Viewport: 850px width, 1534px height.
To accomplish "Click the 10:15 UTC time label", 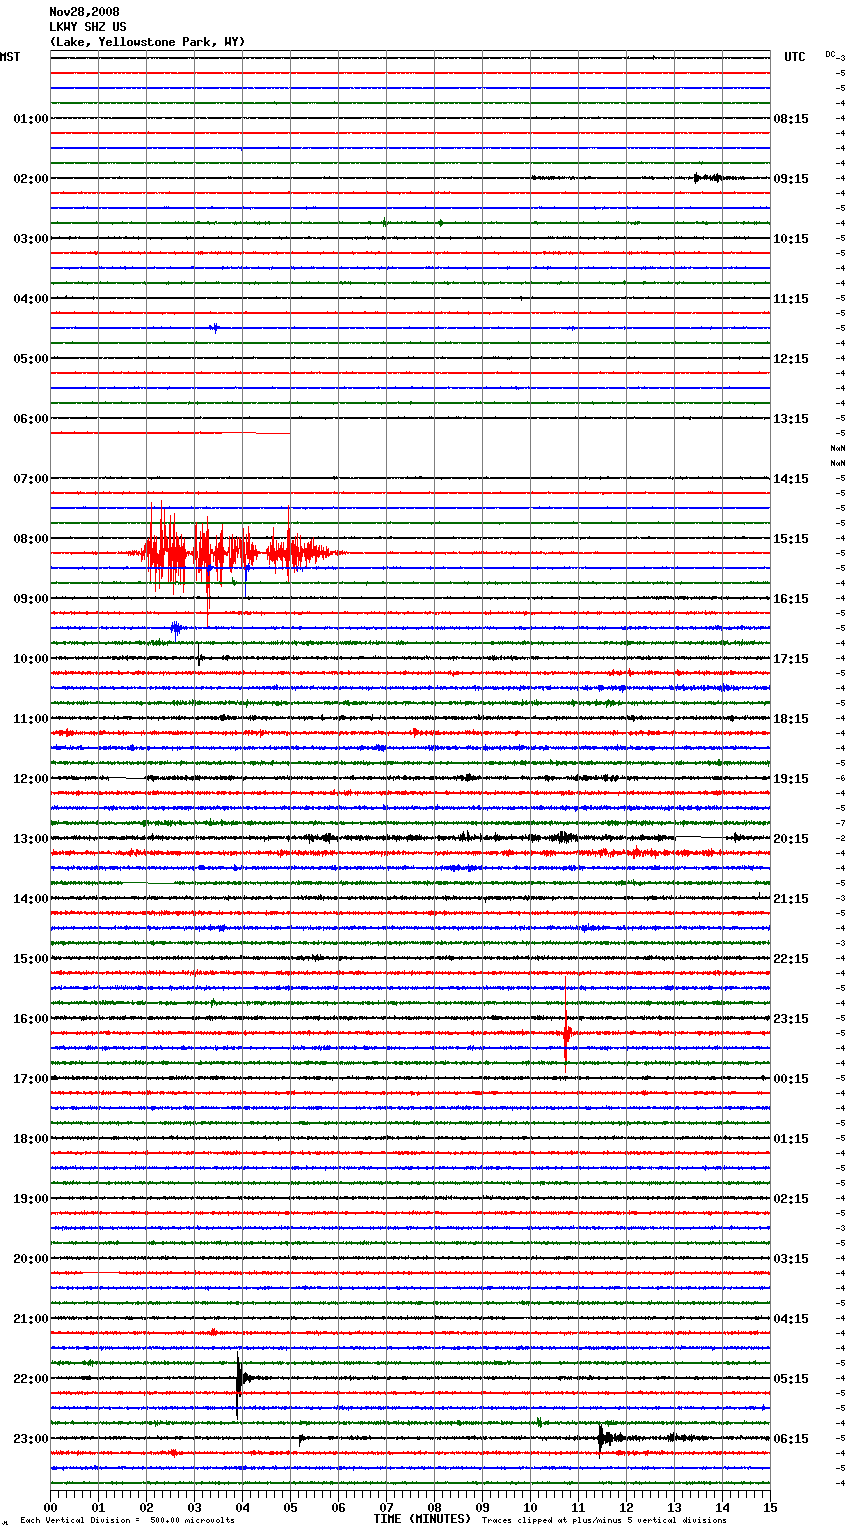I will [791, 239].
